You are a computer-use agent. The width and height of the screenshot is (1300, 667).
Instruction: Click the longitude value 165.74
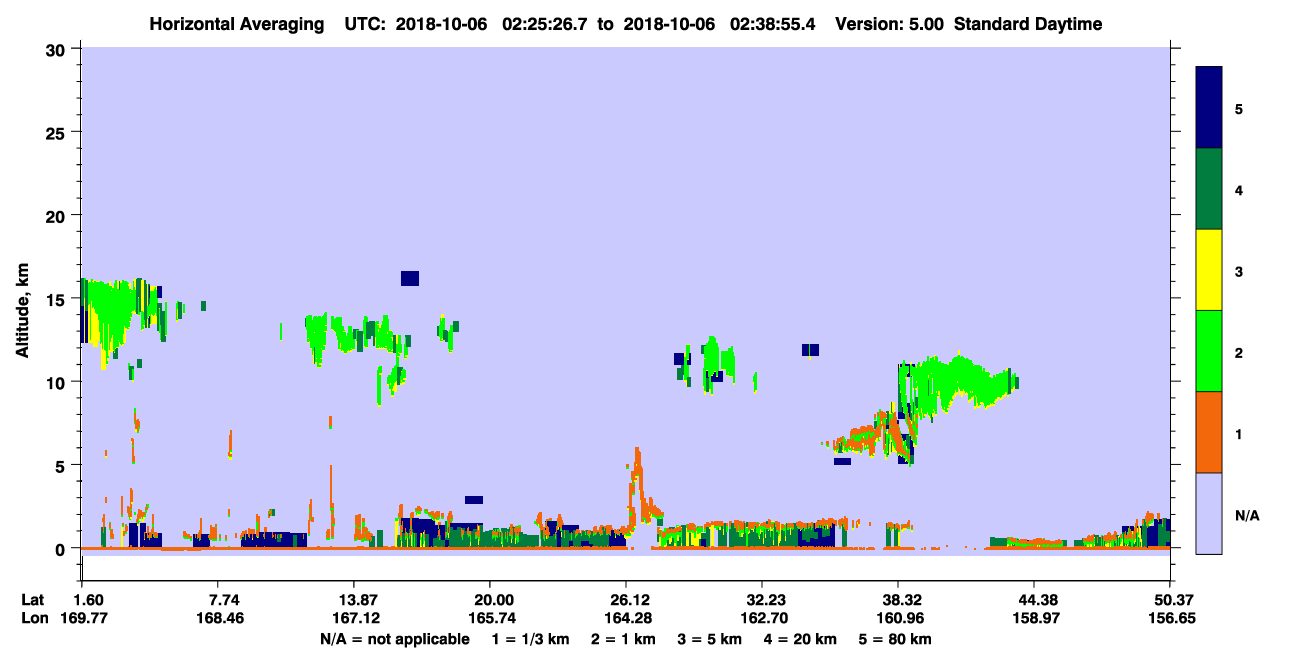coord(492,618)
